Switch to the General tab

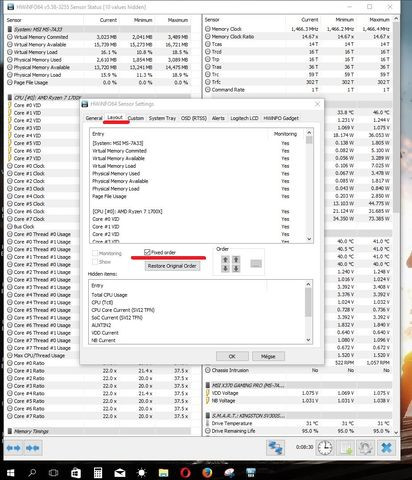94,118
